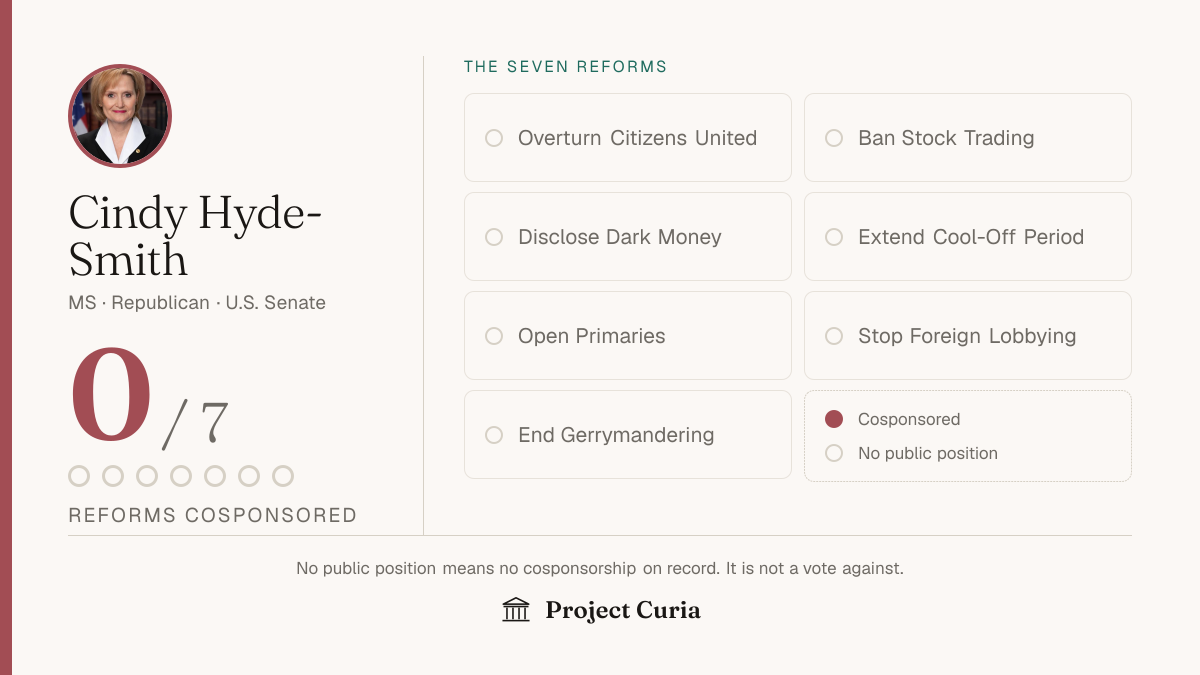1200x675 pixels.
Task: Click the first score circle under 0/7
Action: [79, 476]
